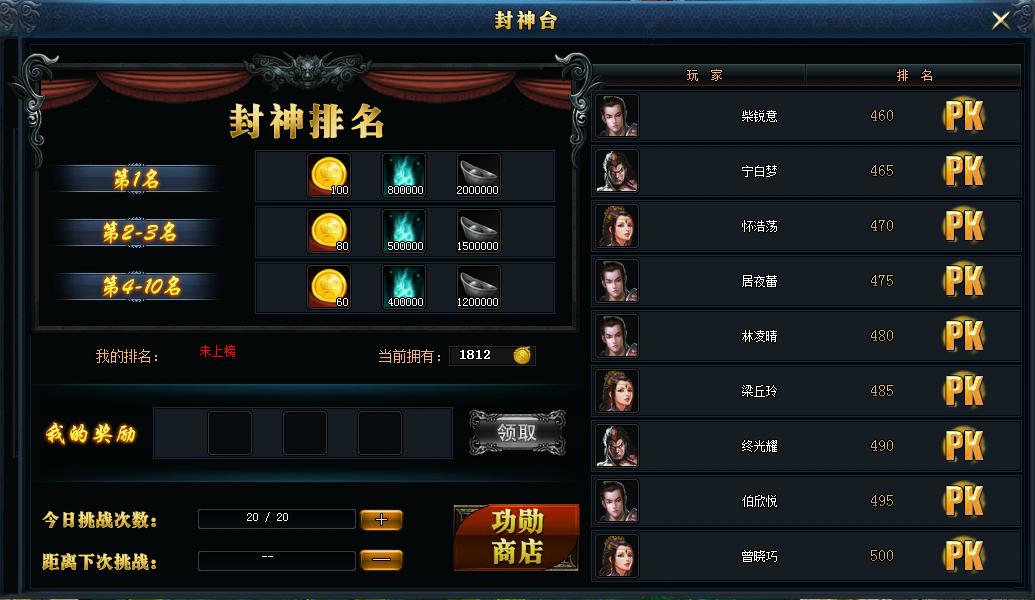Image resolution: width=1035 pixels, height=600 pixels.
Task: Click the 500000 blue flame icon
Action: point(405,232)
